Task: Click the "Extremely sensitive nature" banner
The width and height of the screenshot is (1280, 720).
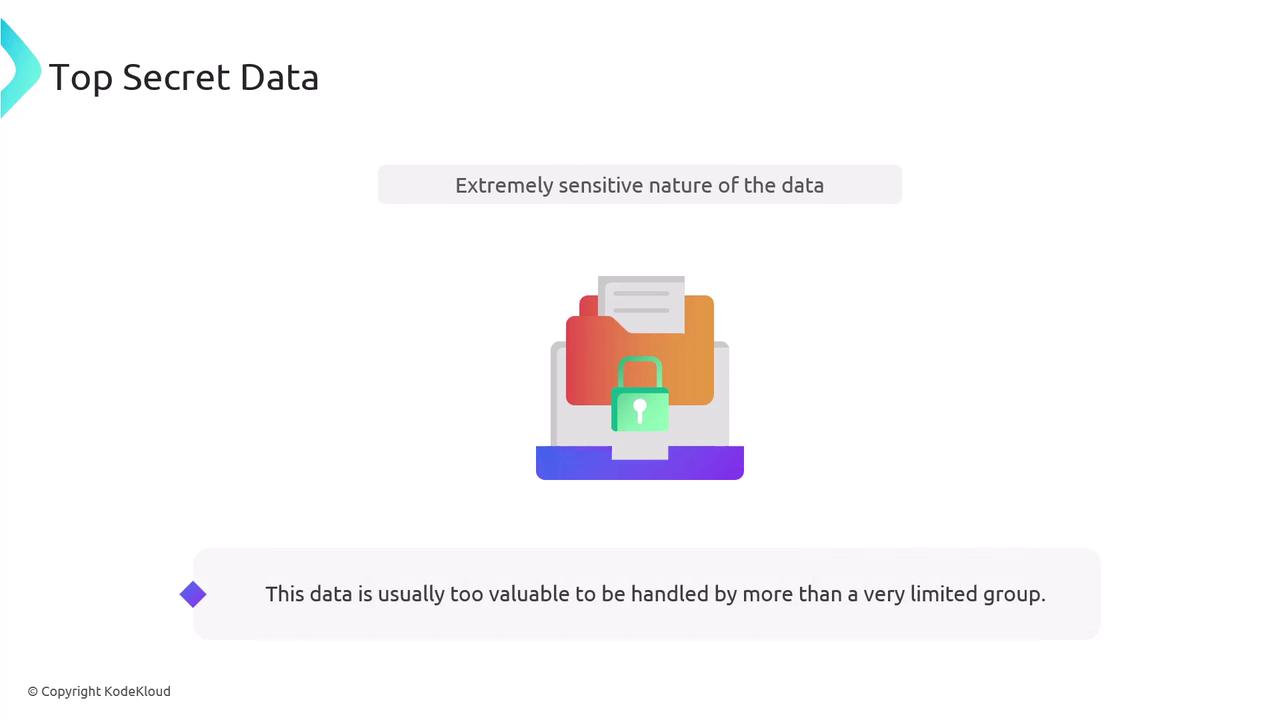Action: [639, 185]
